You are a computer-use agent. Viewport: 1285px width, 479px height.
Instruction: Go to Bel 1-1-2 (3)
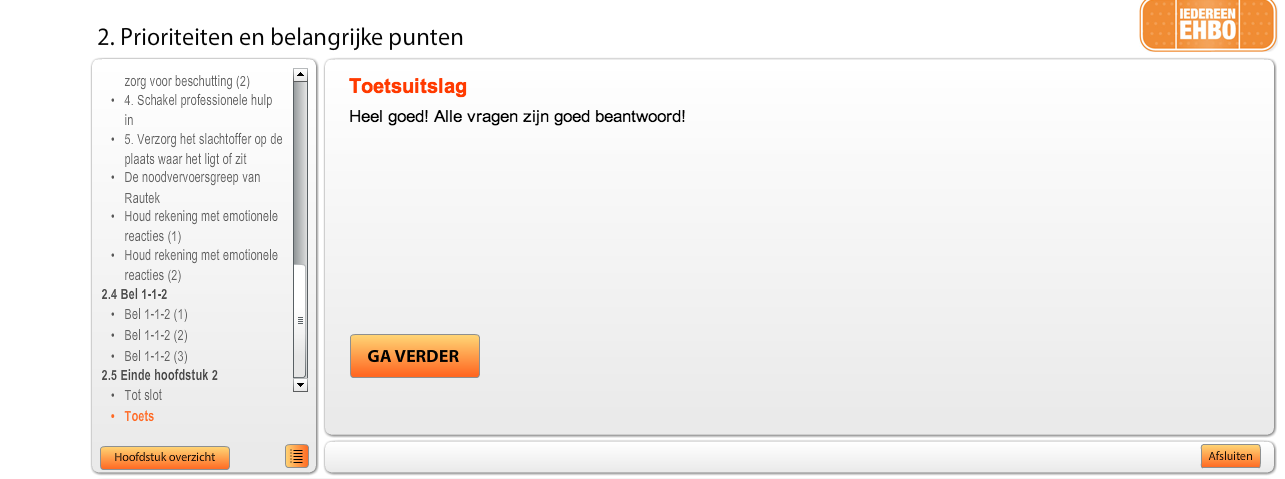[x=156, y=356]
